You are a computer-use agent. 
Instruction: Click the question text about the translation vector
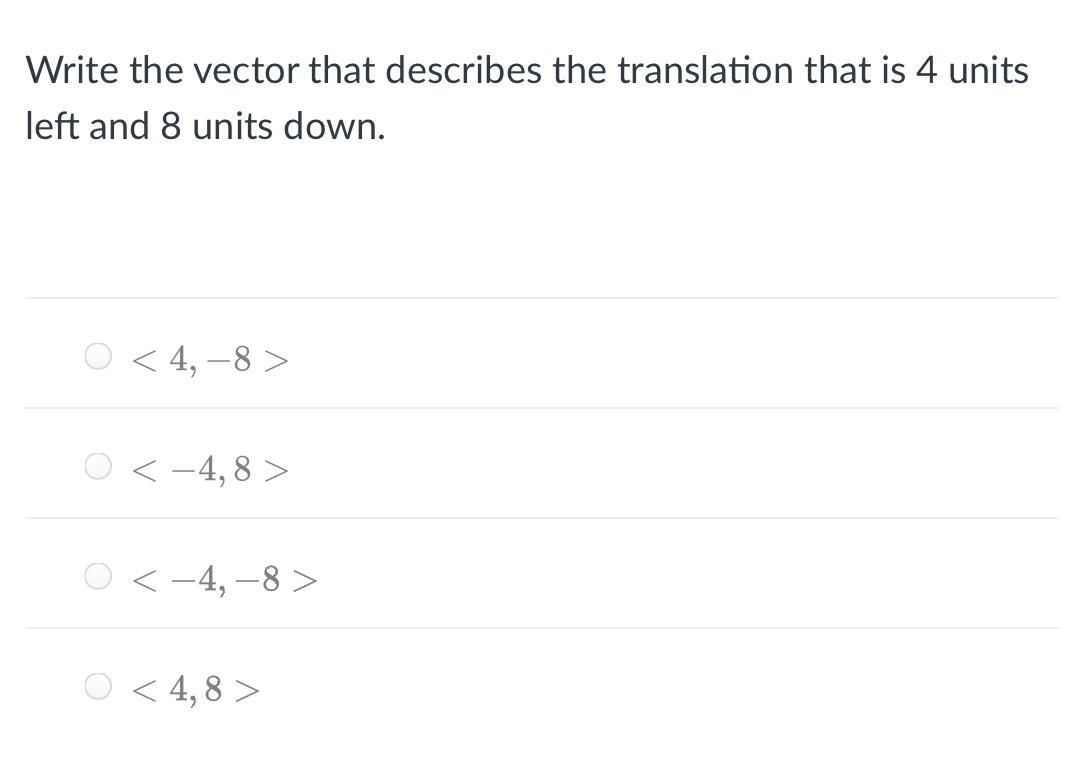point(527,98)
